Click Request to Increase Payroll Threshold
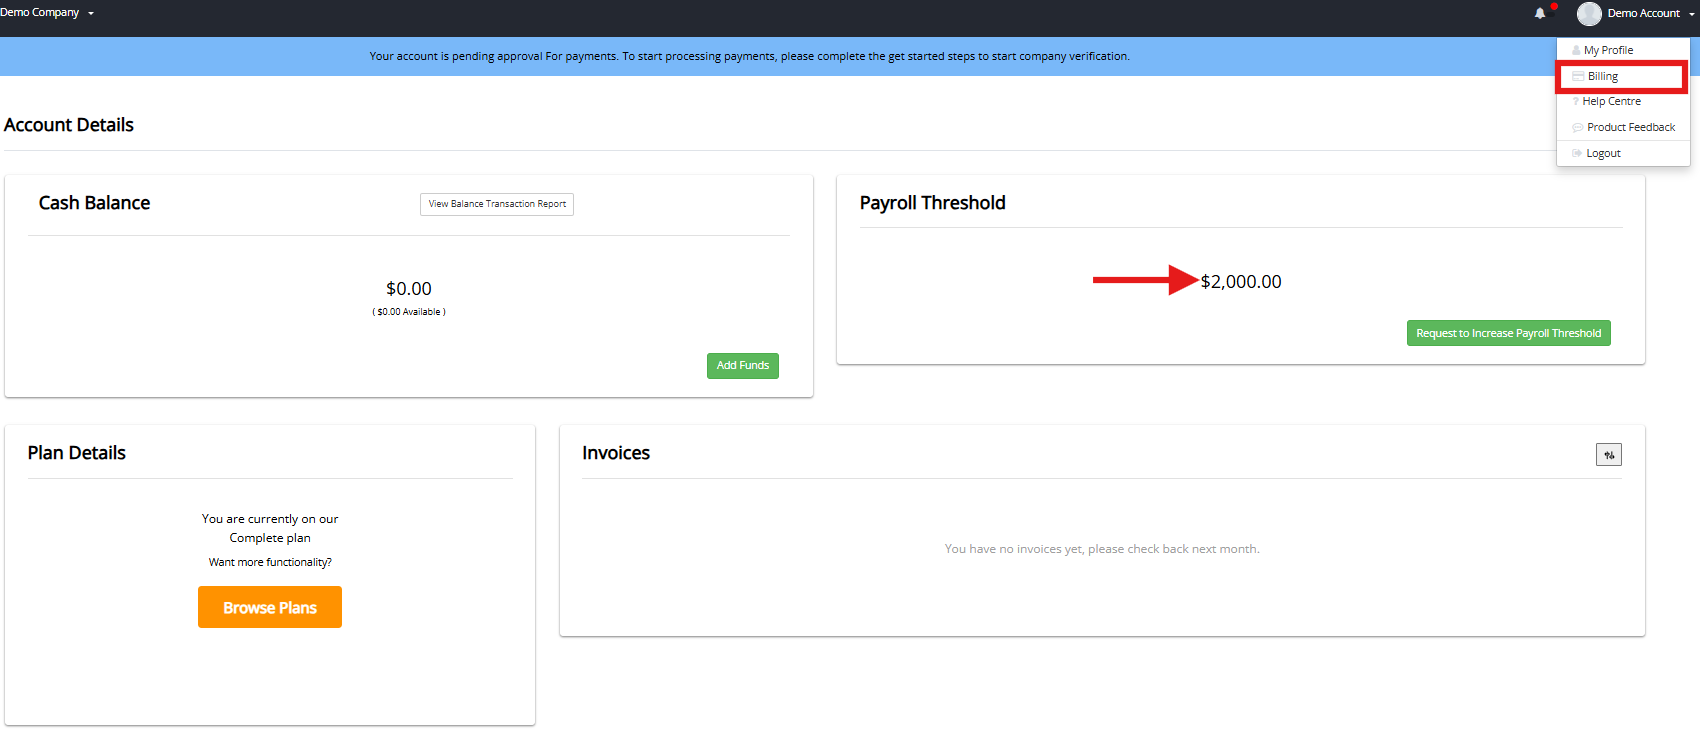The image size is (1700, 753). 1508,333
